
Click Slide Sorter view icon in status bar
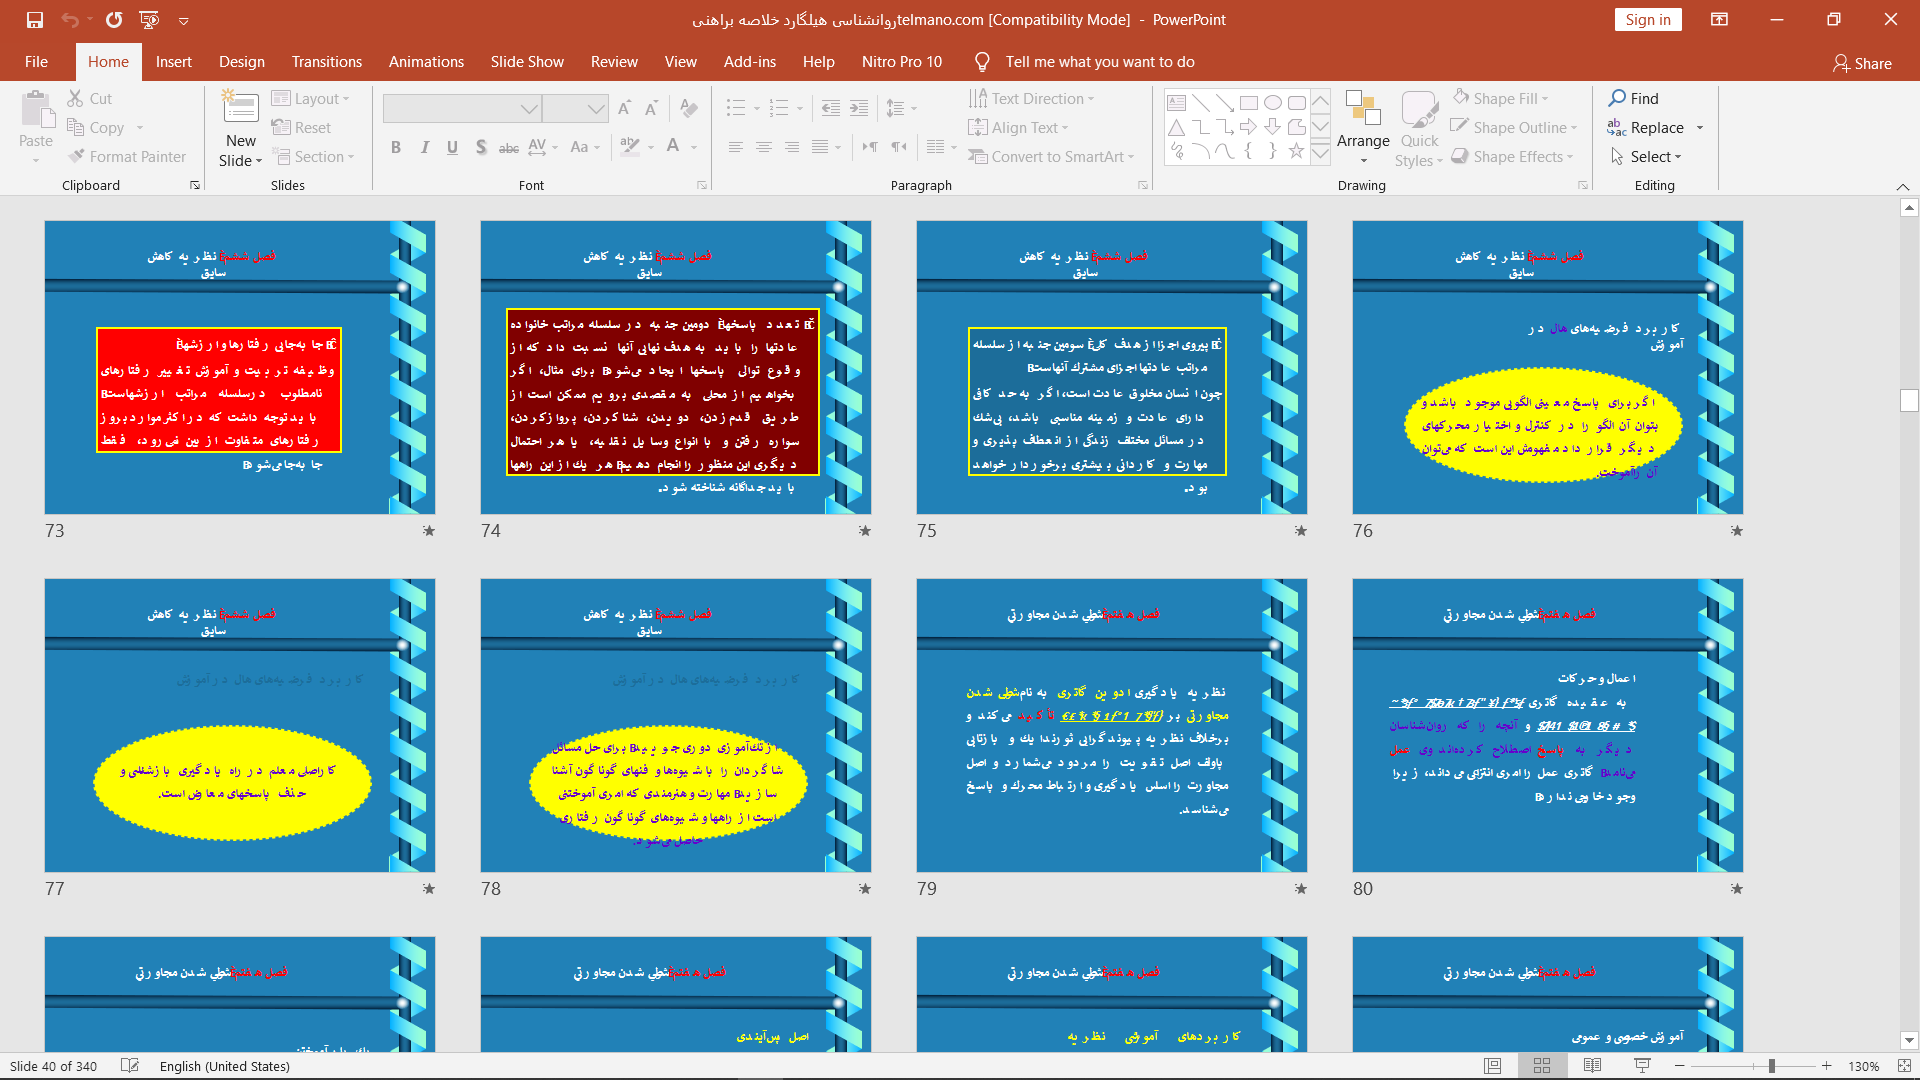coord(1542,1066)
